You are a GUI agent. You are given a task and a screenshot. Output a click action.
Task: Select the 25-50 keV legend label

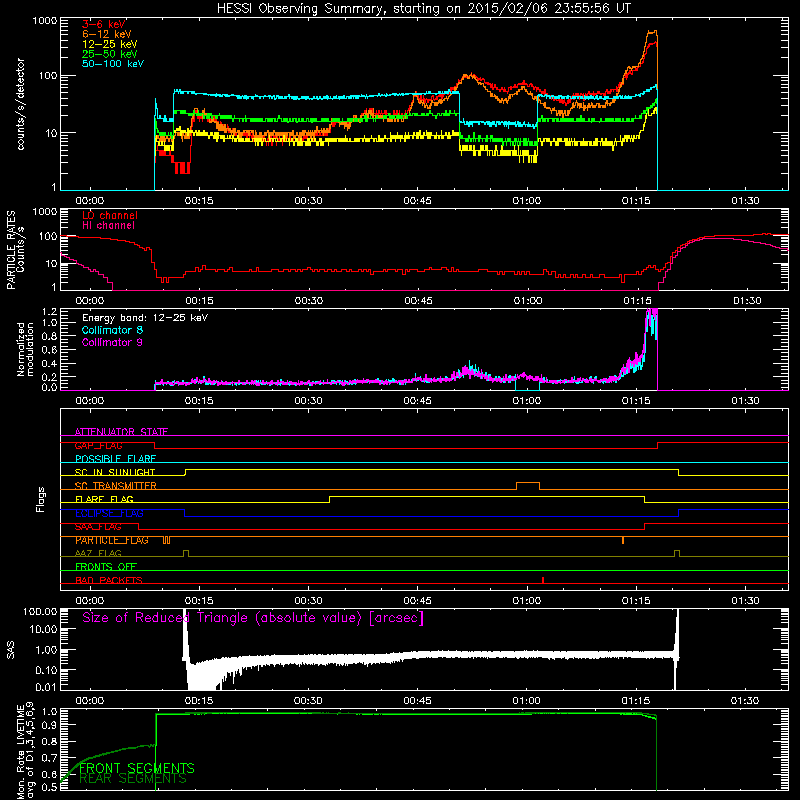tap(110, 54)
